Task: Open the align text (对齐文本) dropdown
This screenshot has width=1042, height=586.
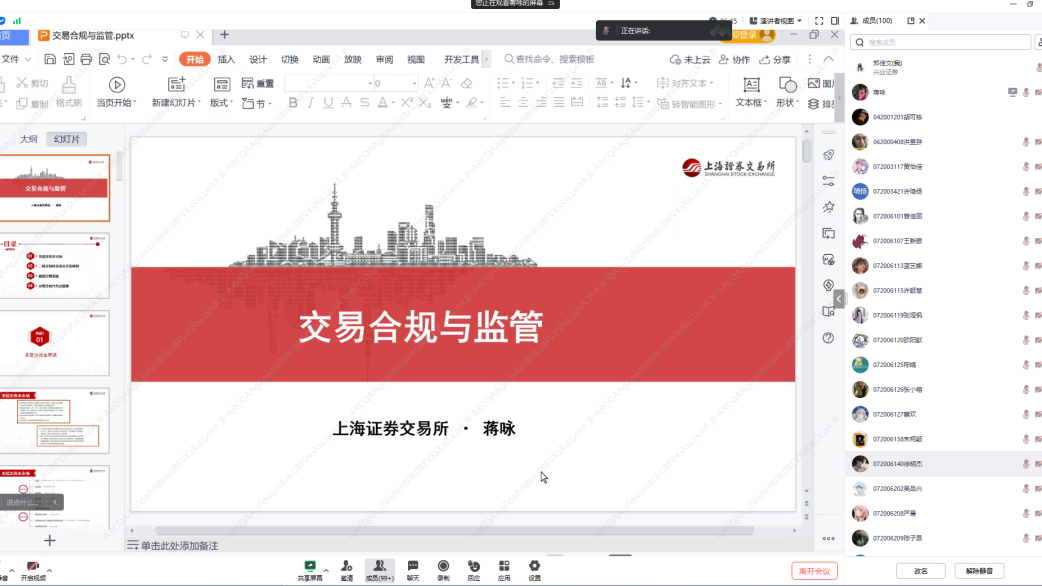Action: [684, 83]
